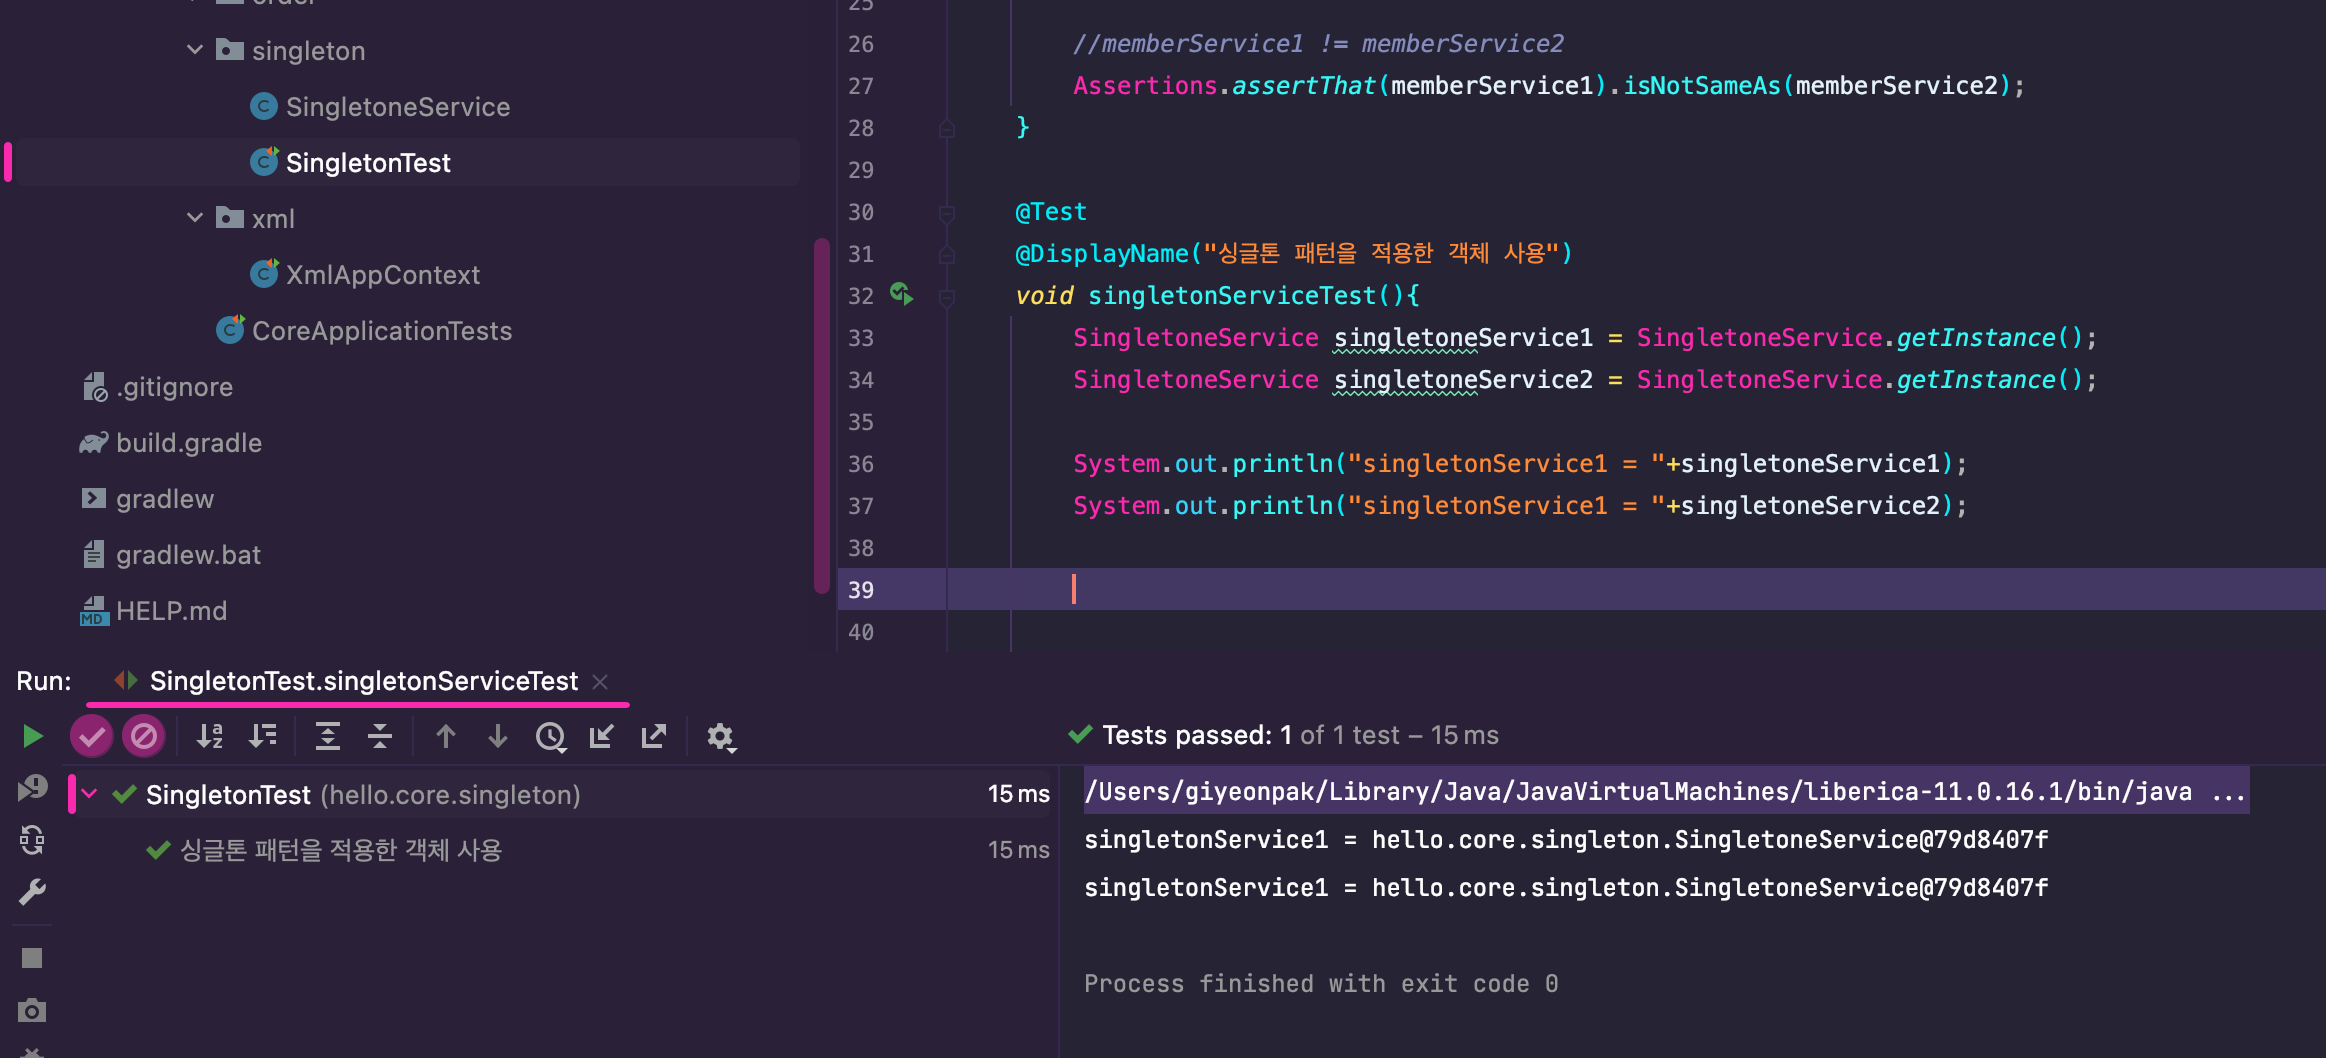Screen dimensions: 2326x1058
Task: Click 'Tests passed: 1 of 1 test' status
Action: pos(1283,736)
